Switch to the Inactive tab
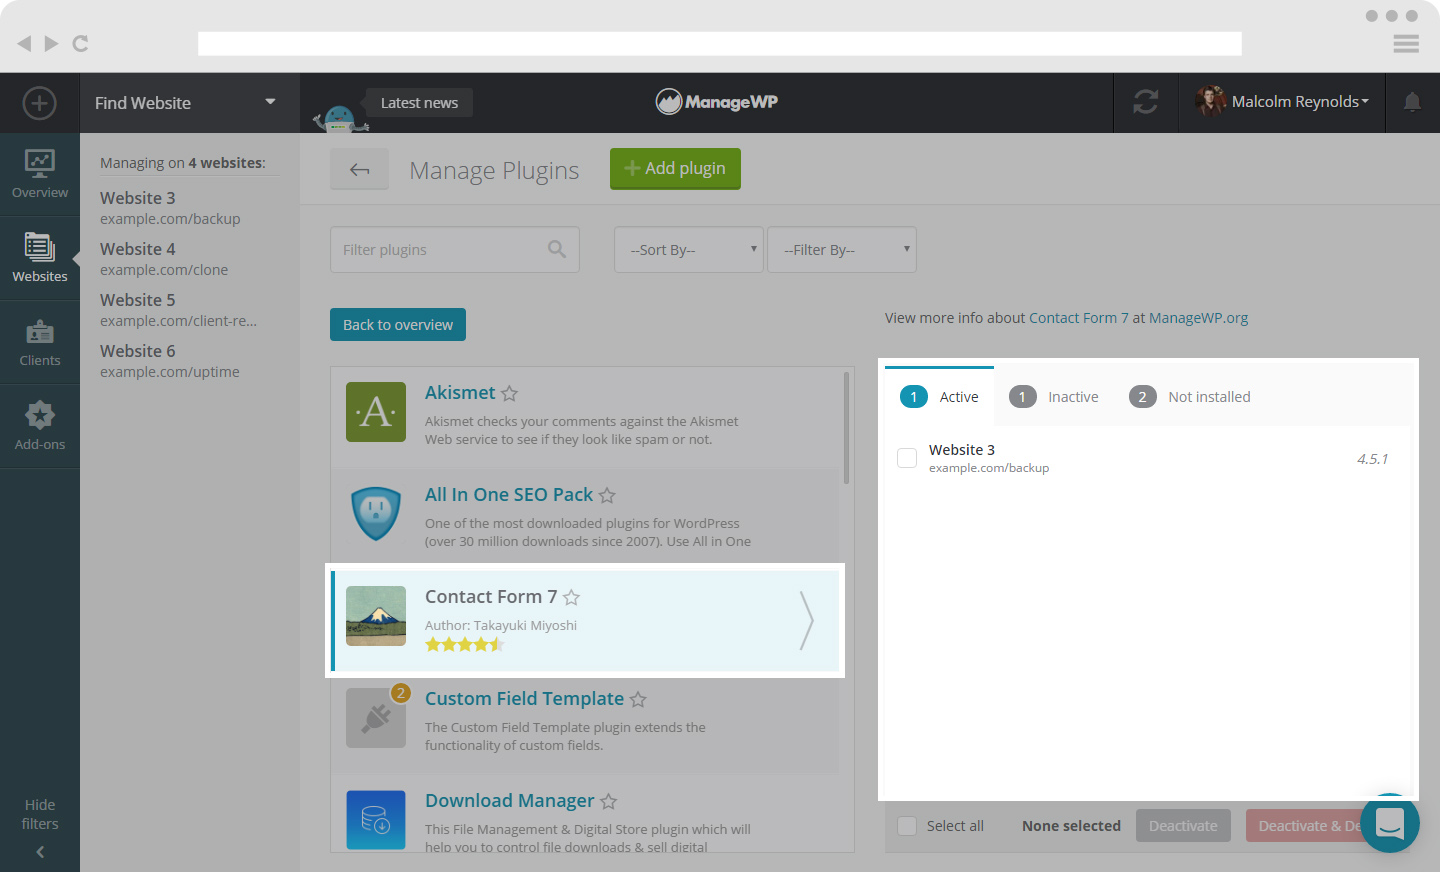Viewport: 1440px width, 872px height. tap(1054, 397)
